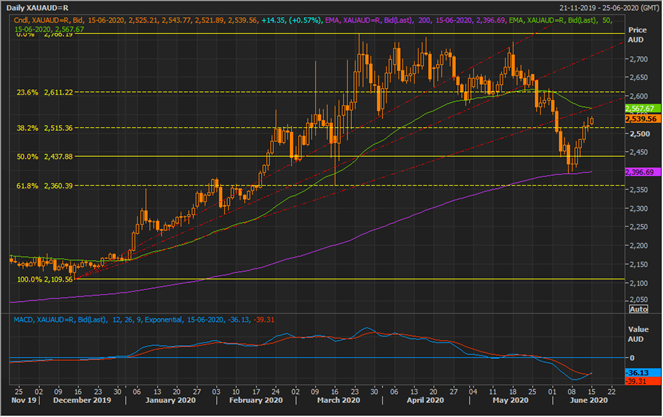The image size is (663, 417).
Task: Click the MACD value tag -36.13
Action: click(643, 373)
